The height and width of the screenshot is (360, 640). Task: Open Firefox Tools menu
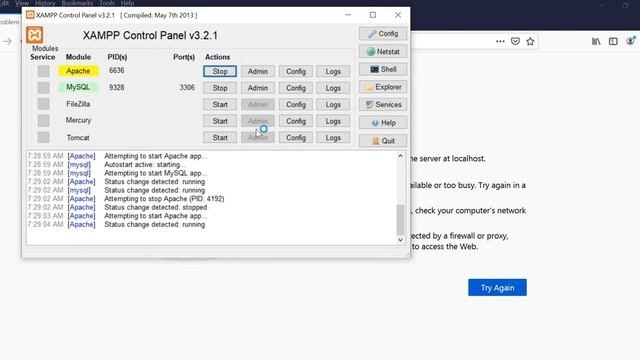[107, 3]
